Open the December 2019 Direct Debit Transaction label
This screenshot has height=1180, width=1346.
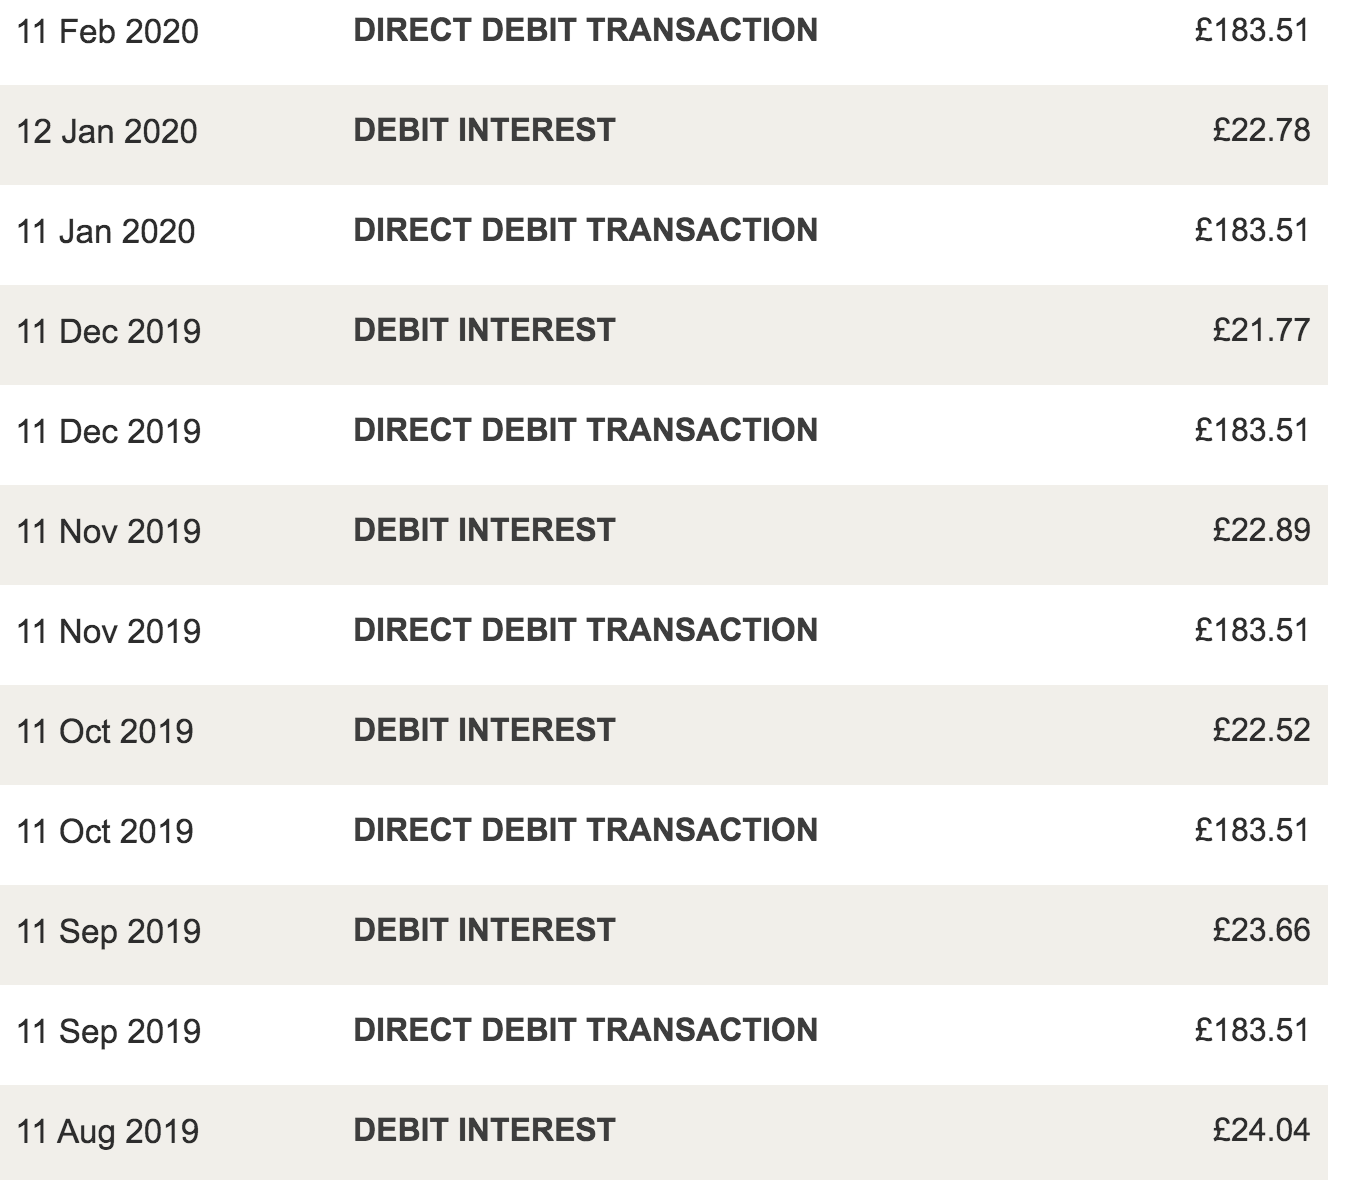pyautogui.click(x=585, y=431)
